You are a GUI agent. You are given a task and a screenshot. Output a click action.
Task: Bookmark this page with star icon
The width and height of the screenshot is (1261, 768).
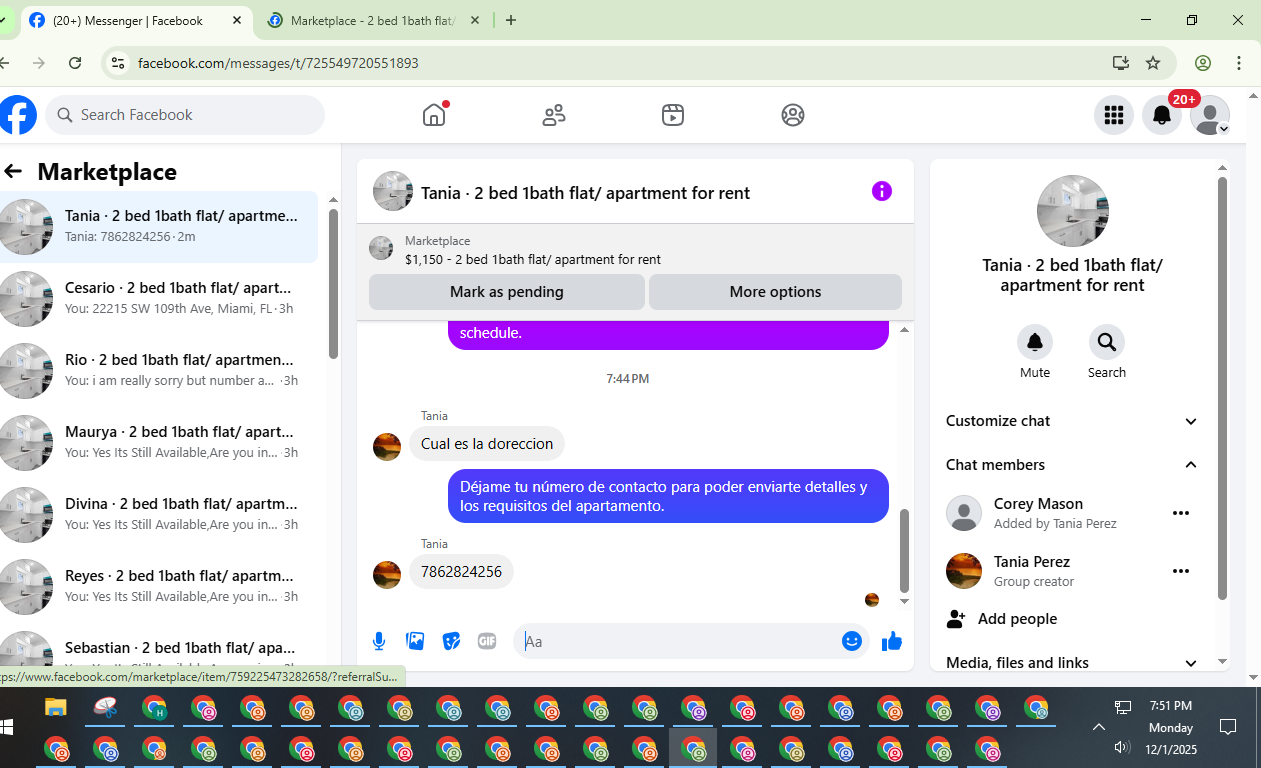[x=1153, y=63]
